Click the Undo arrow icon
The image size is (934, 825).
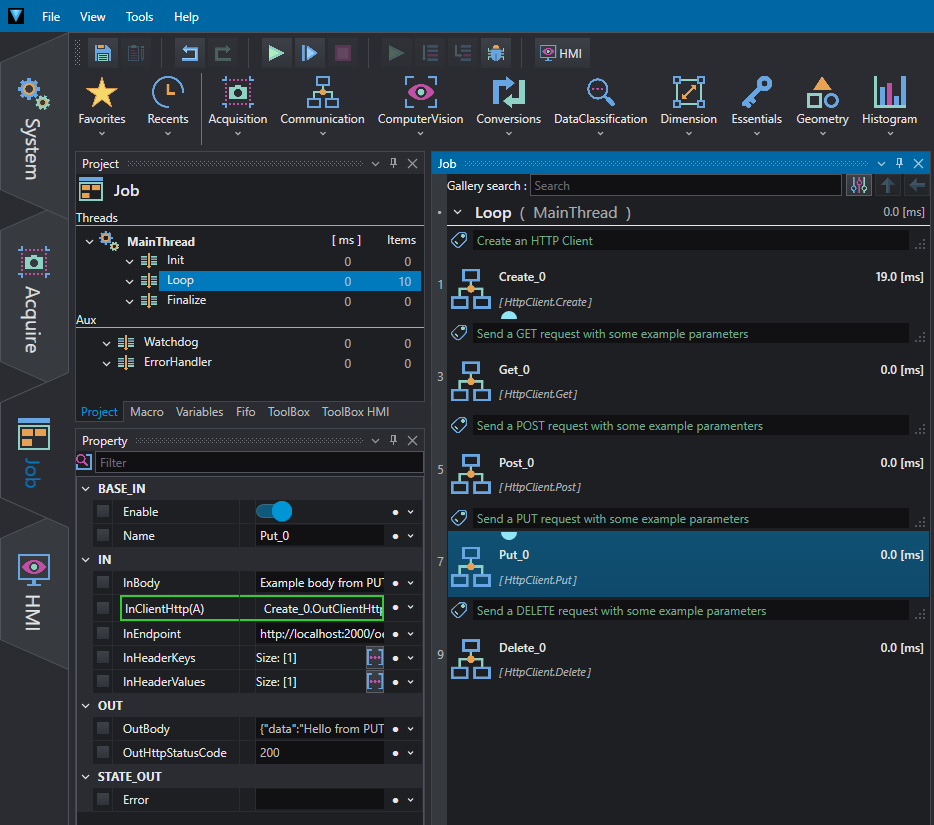190,53
